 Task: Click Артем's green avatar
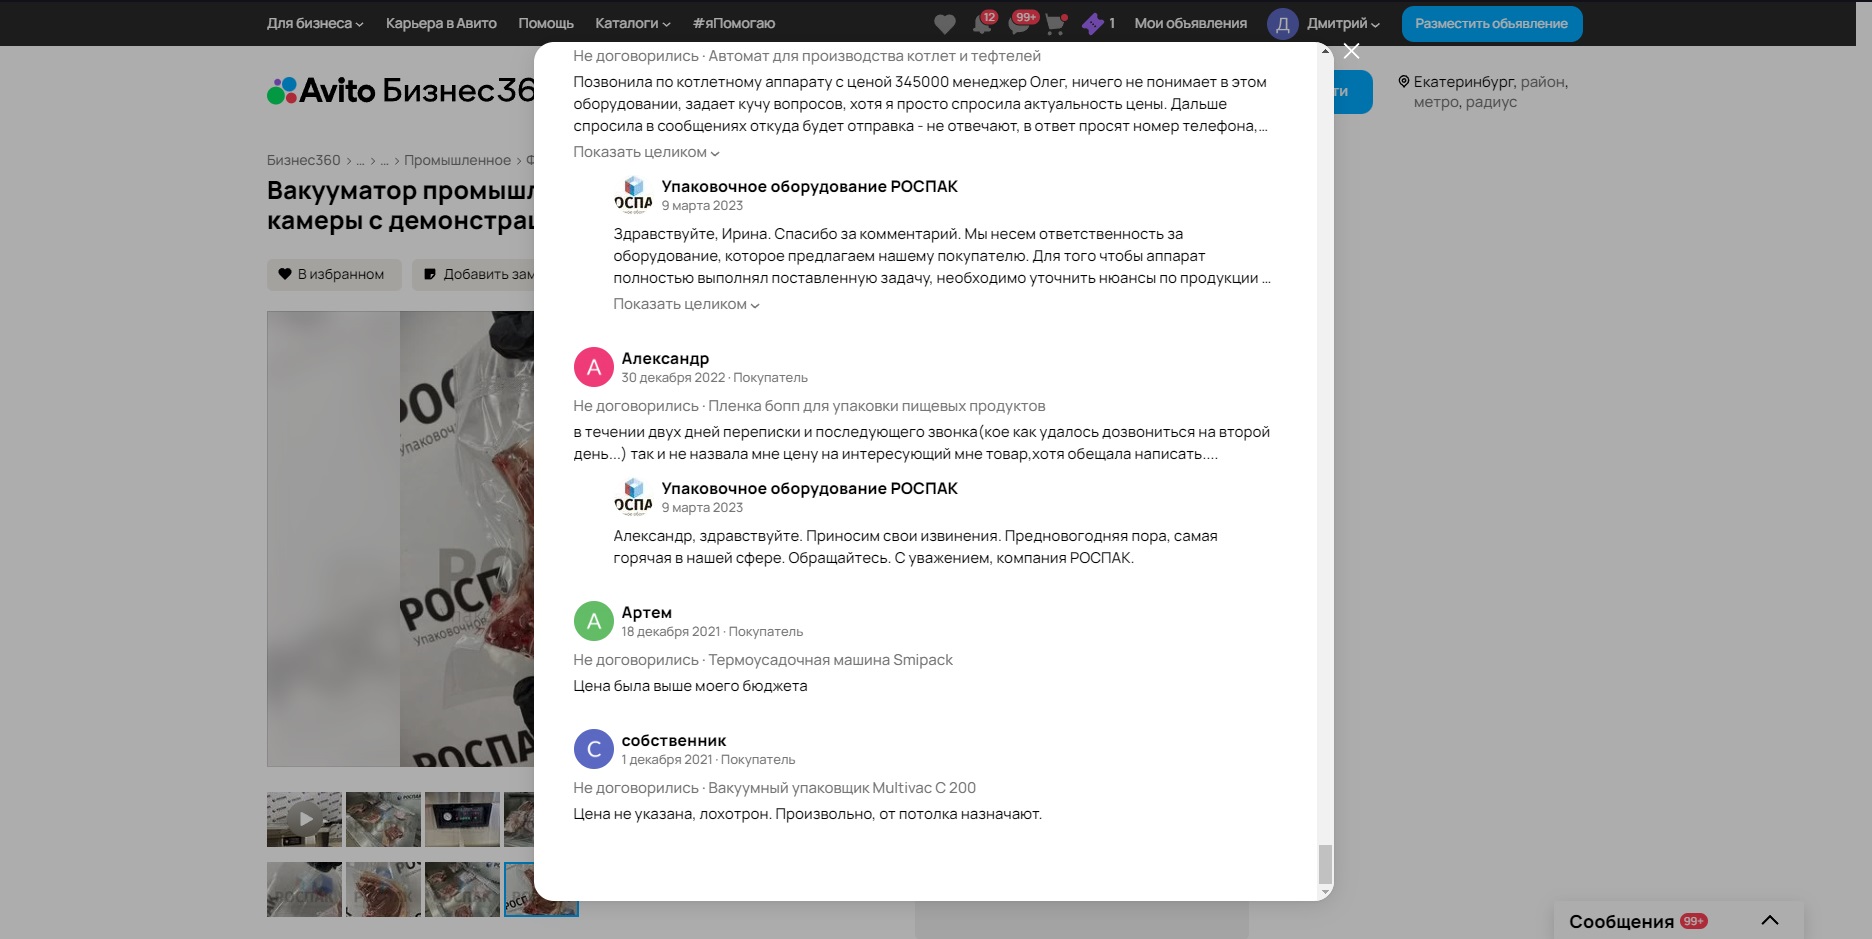(593, 621)
